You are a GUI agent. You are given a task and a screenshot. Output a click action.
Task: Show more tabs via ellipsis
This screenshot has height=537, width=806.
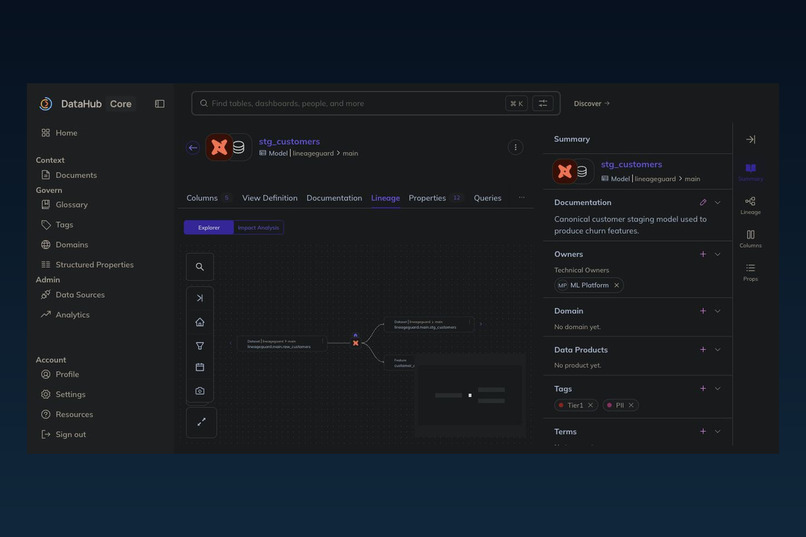pos(522,197)
